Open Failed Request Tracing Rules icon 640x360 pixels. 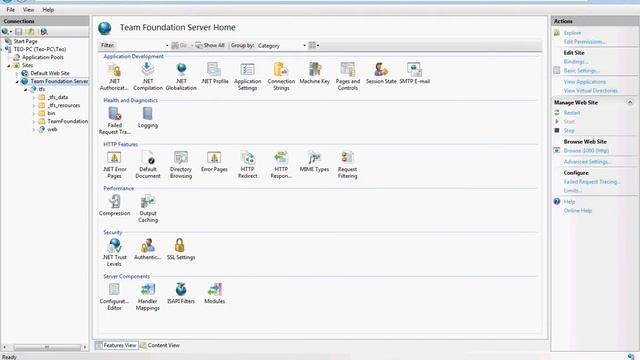point(114,120)
